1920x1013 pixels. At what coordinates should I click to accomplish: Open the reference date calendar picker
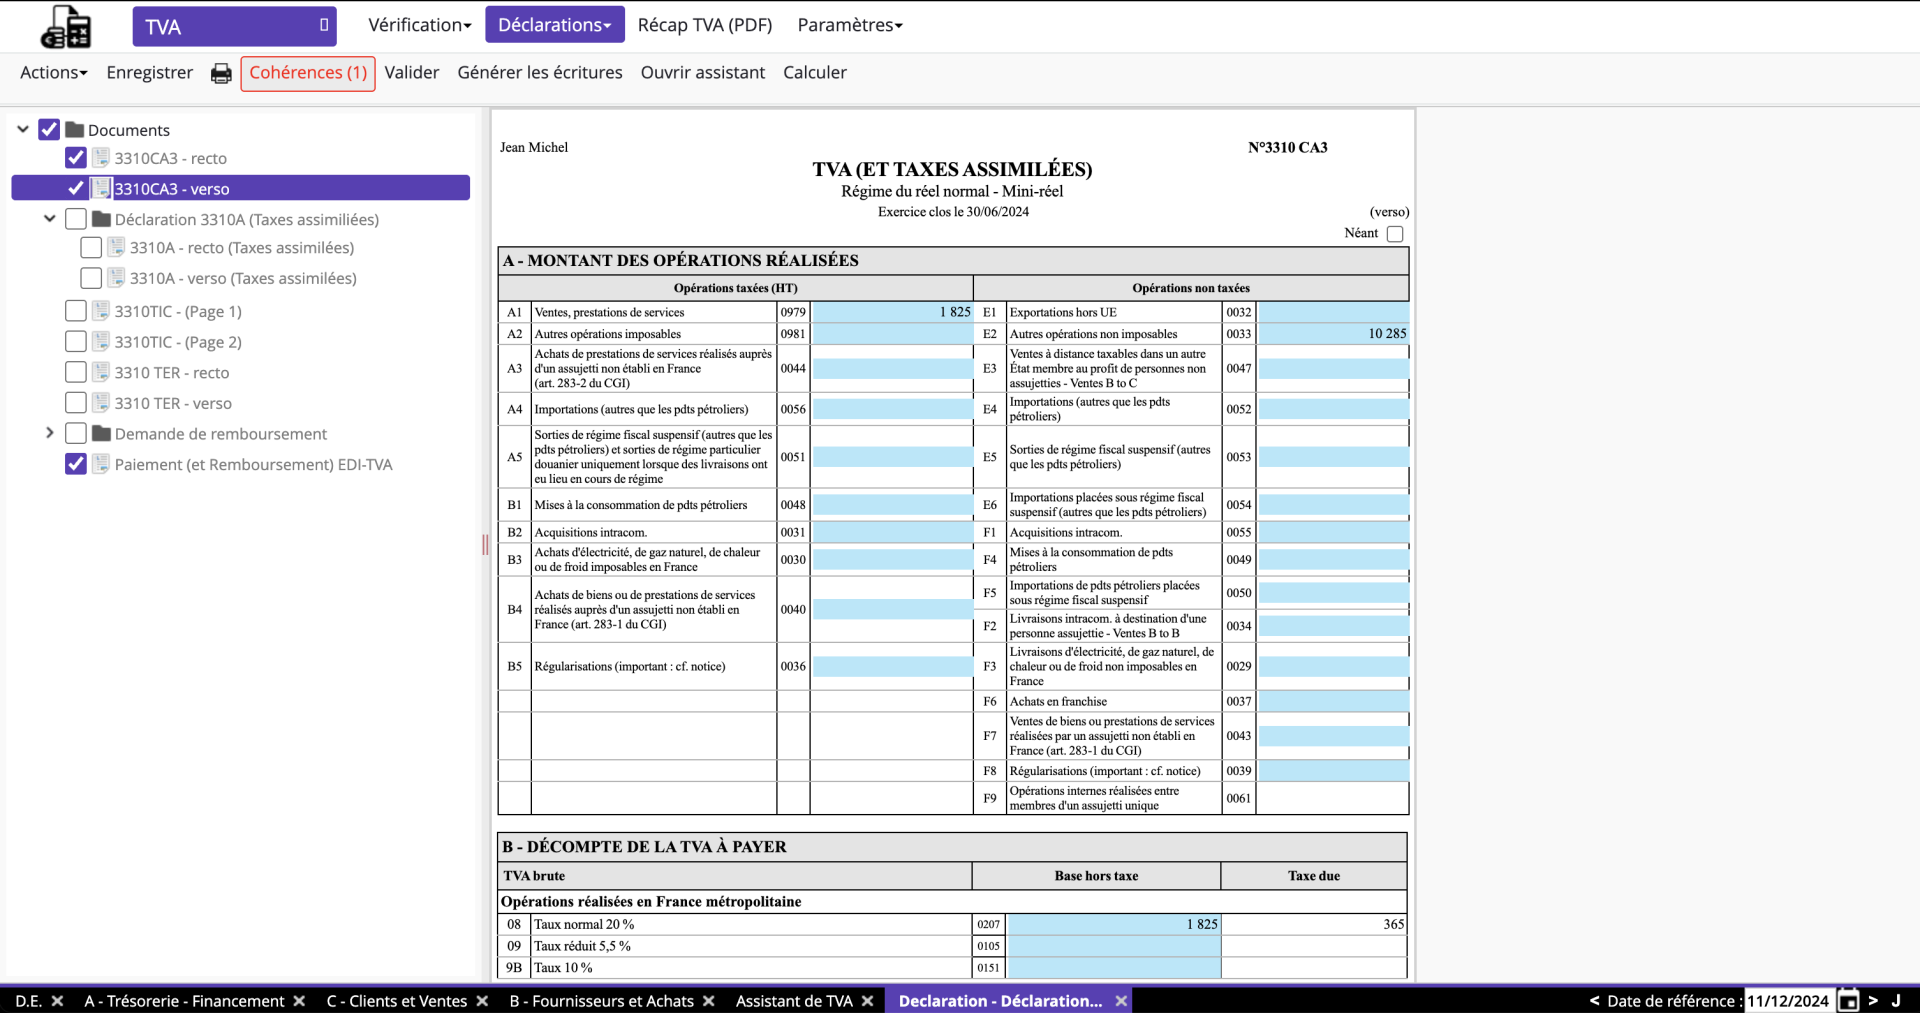[1848, 1000]
